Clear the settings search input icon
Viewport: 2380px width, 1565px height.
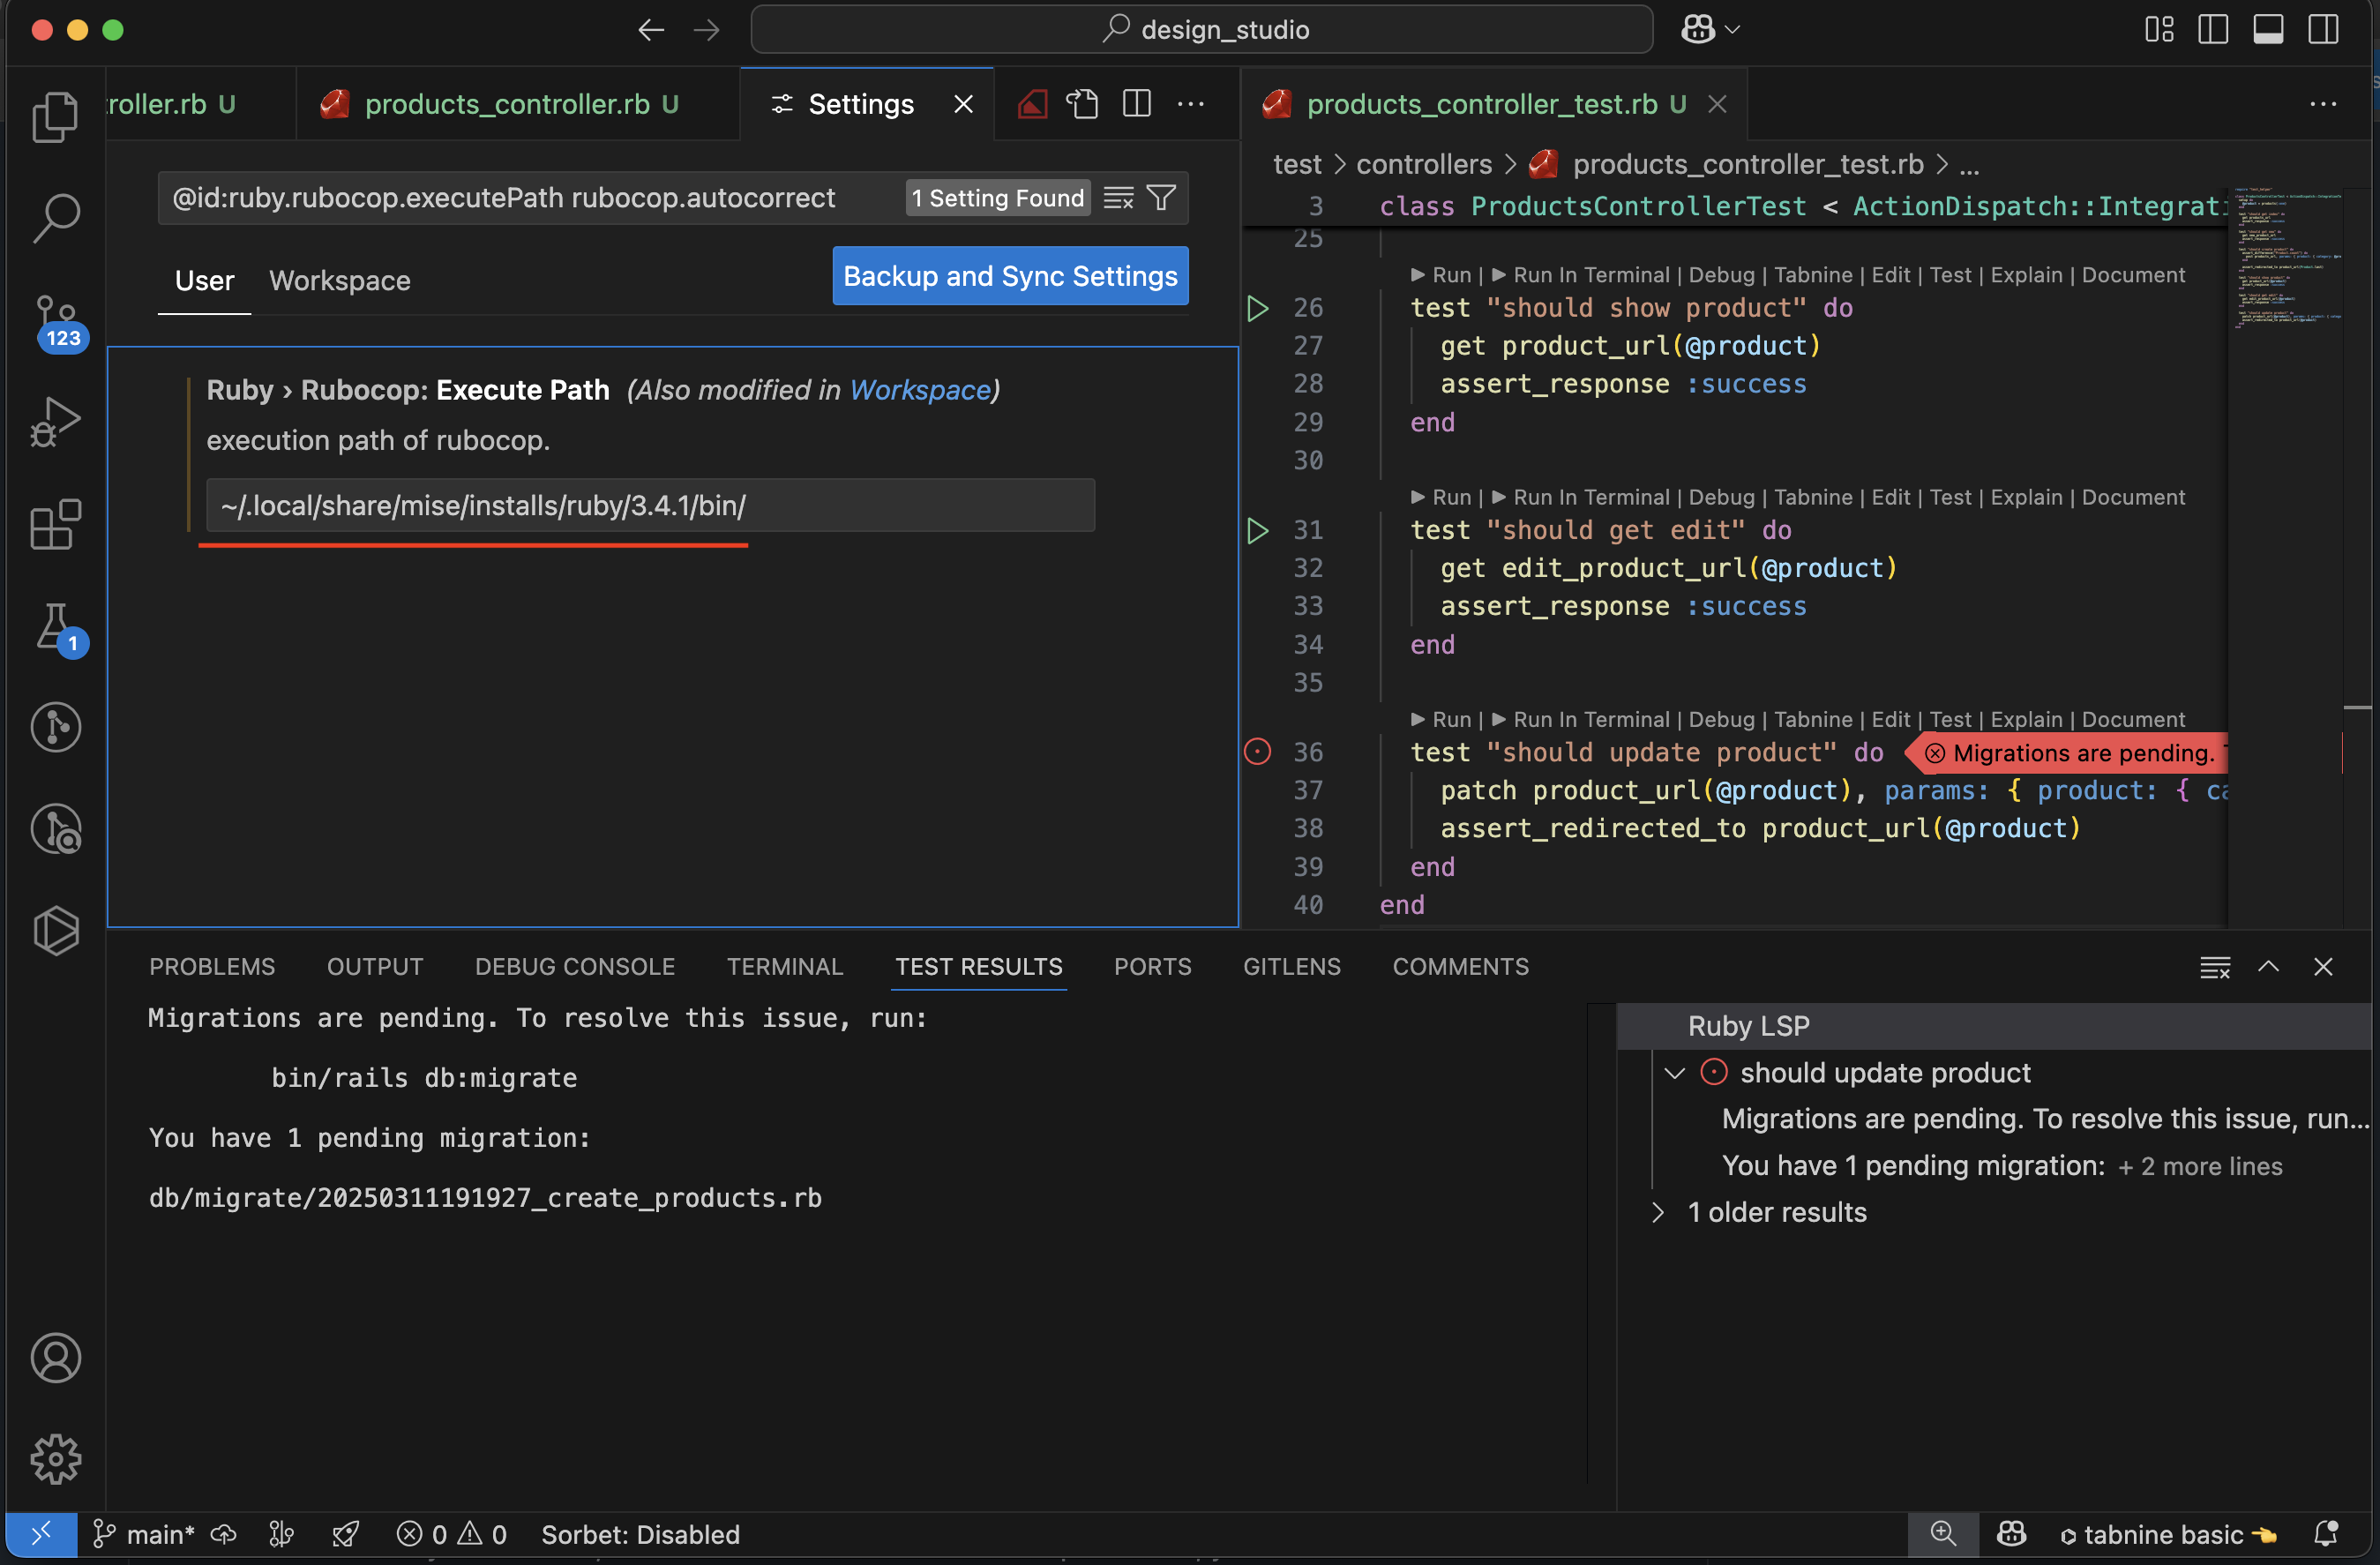point(1118,198)
